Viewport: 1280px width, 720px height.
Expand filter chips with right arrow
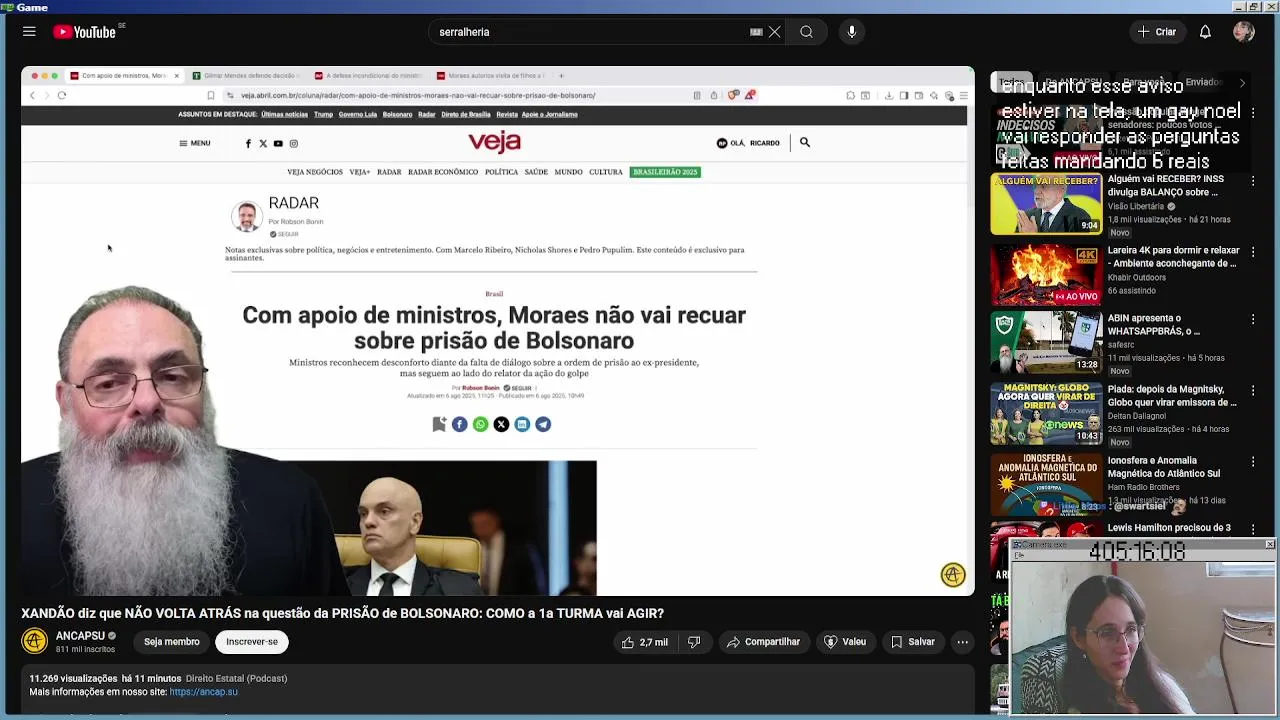point(1242,82)
